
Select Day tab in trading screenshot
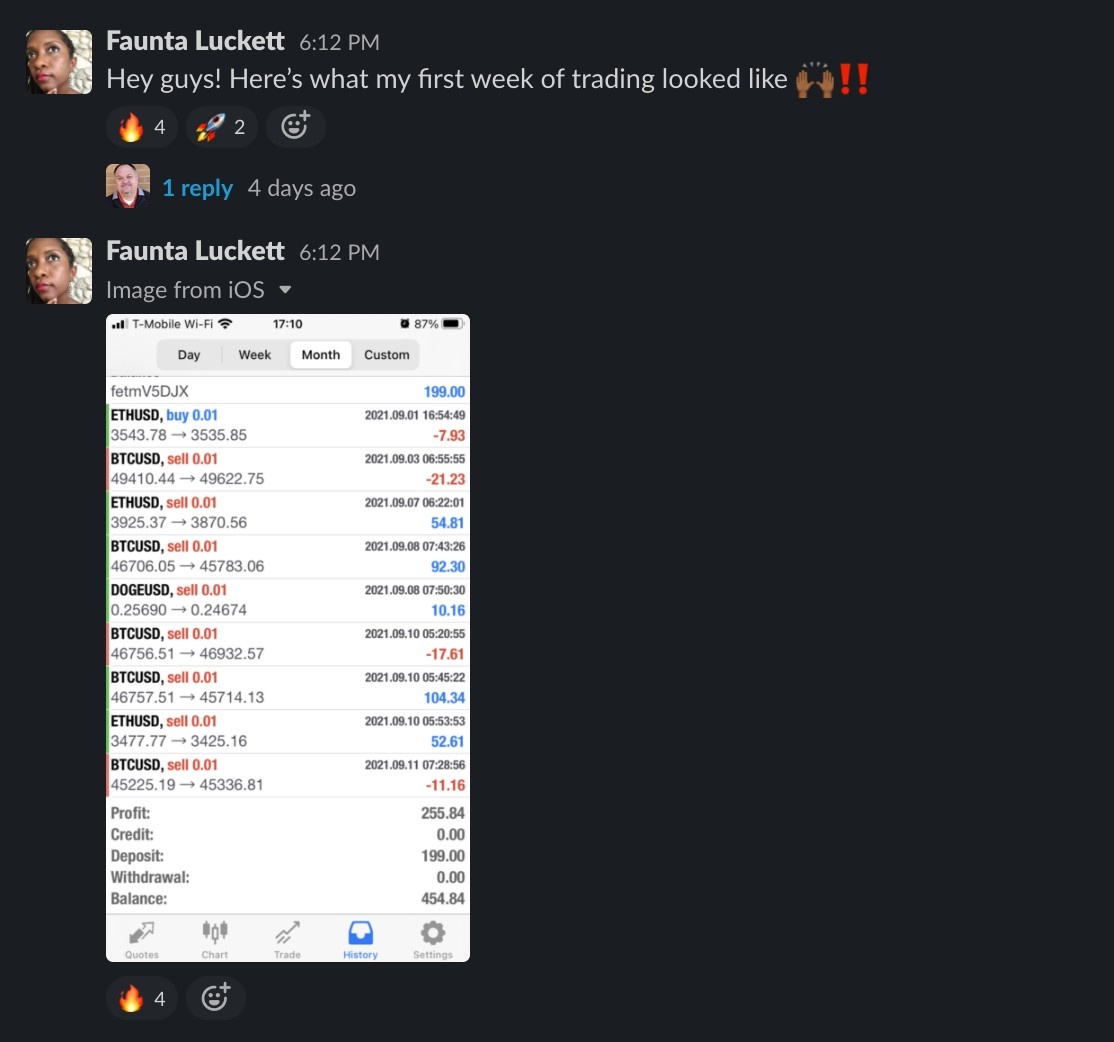[189, 354]
